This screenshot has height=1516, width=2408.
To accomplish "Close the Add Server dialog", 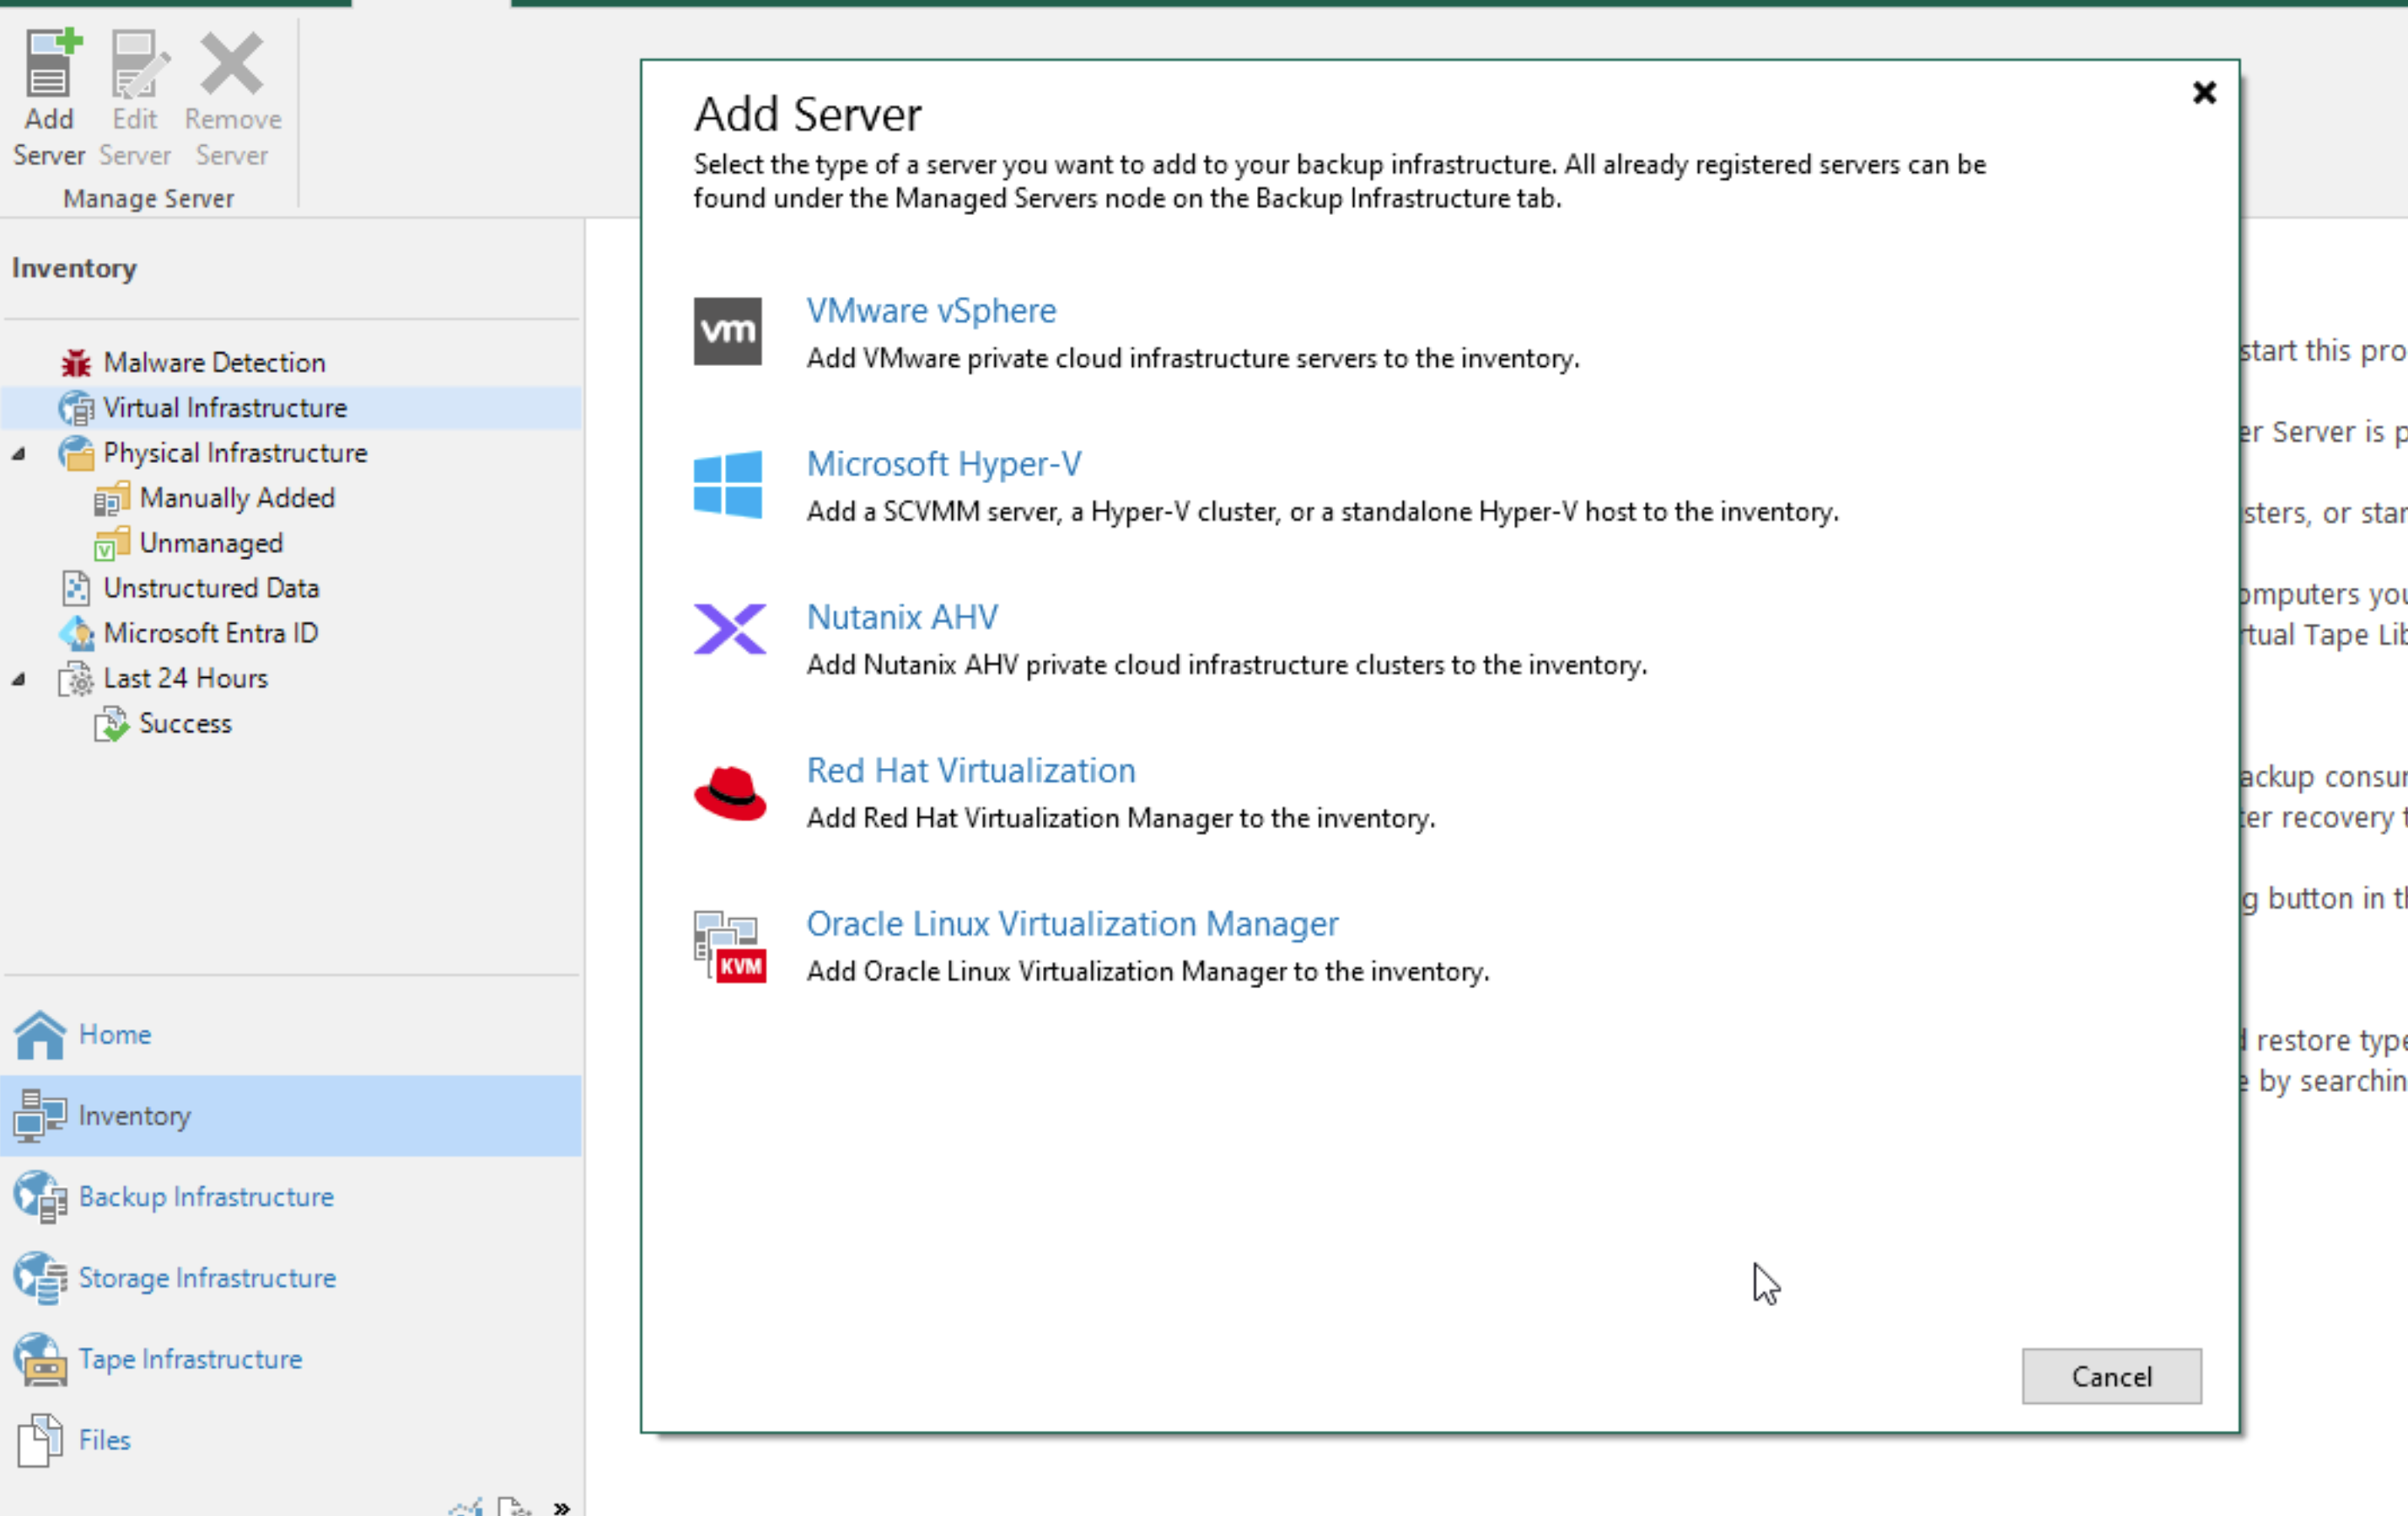I will (x=2204, y=93).
